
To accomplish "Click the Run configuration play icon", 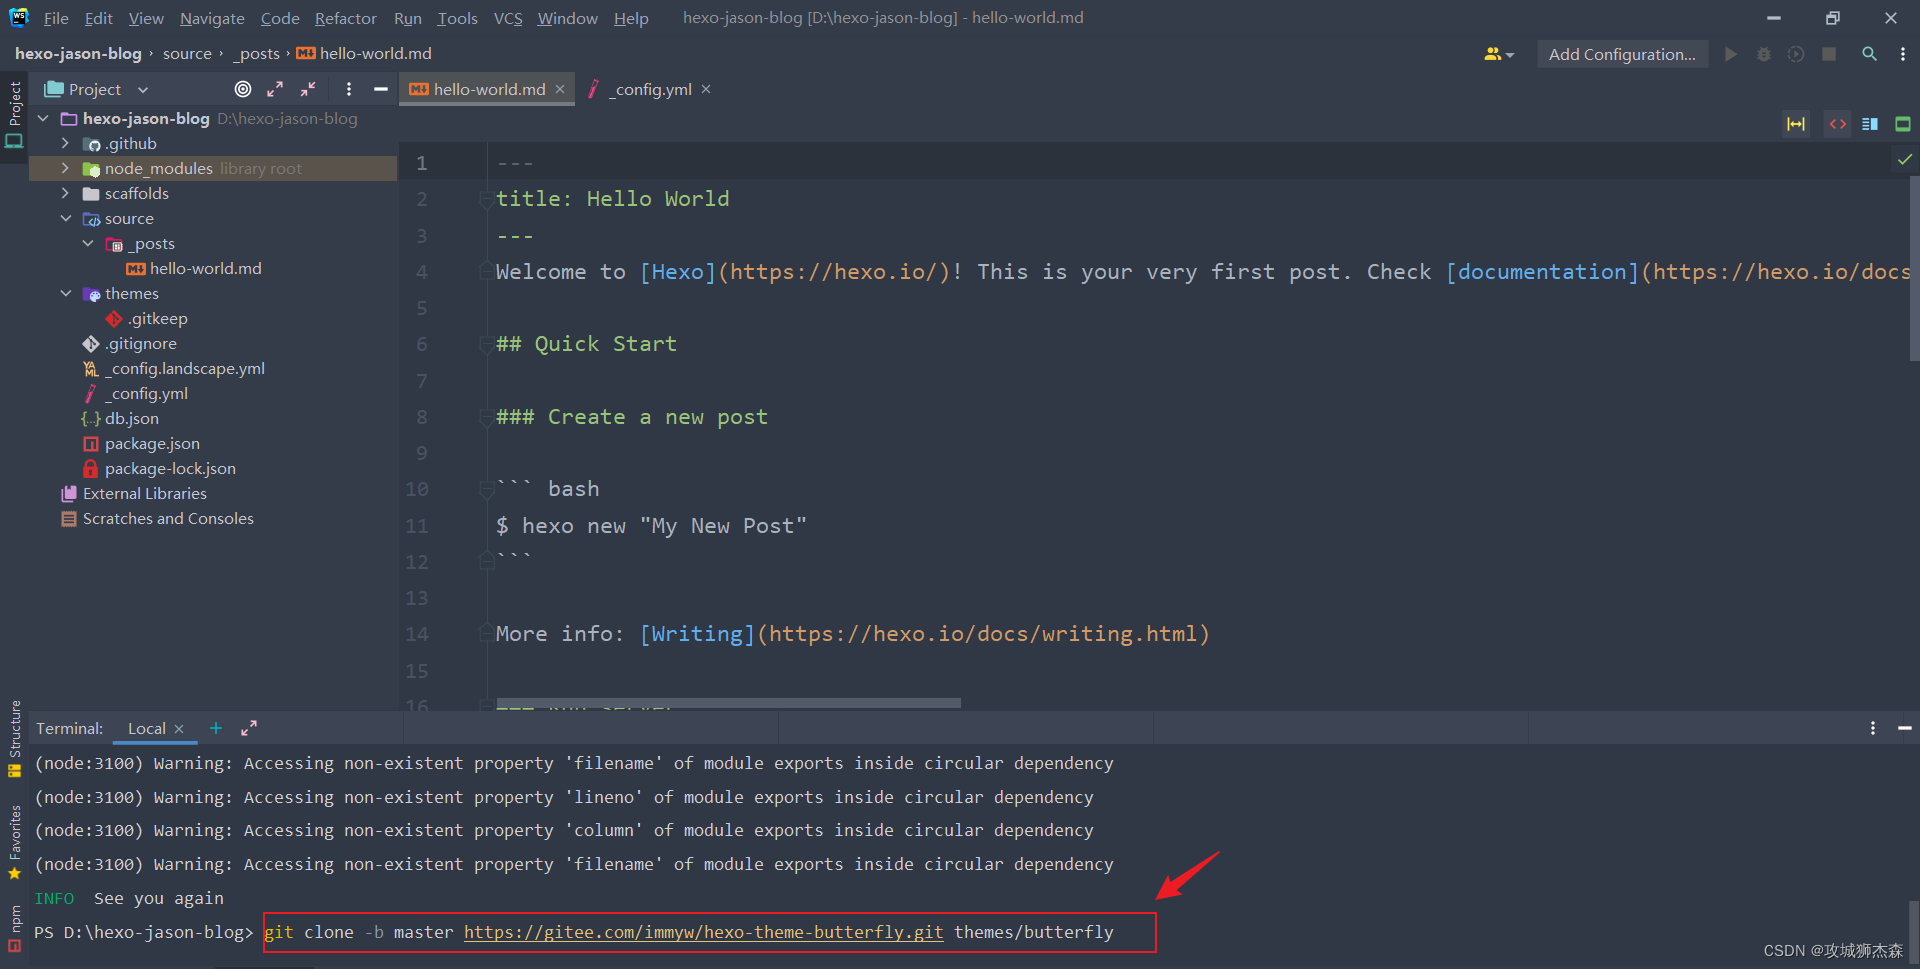I will (1731, 54).
